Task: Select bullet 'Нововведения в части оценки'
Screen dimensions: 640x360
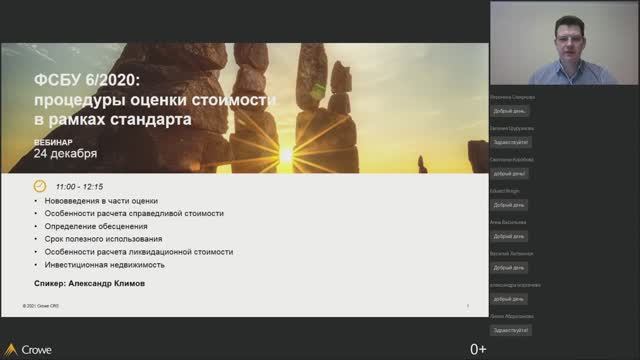Action: [101, 201]
